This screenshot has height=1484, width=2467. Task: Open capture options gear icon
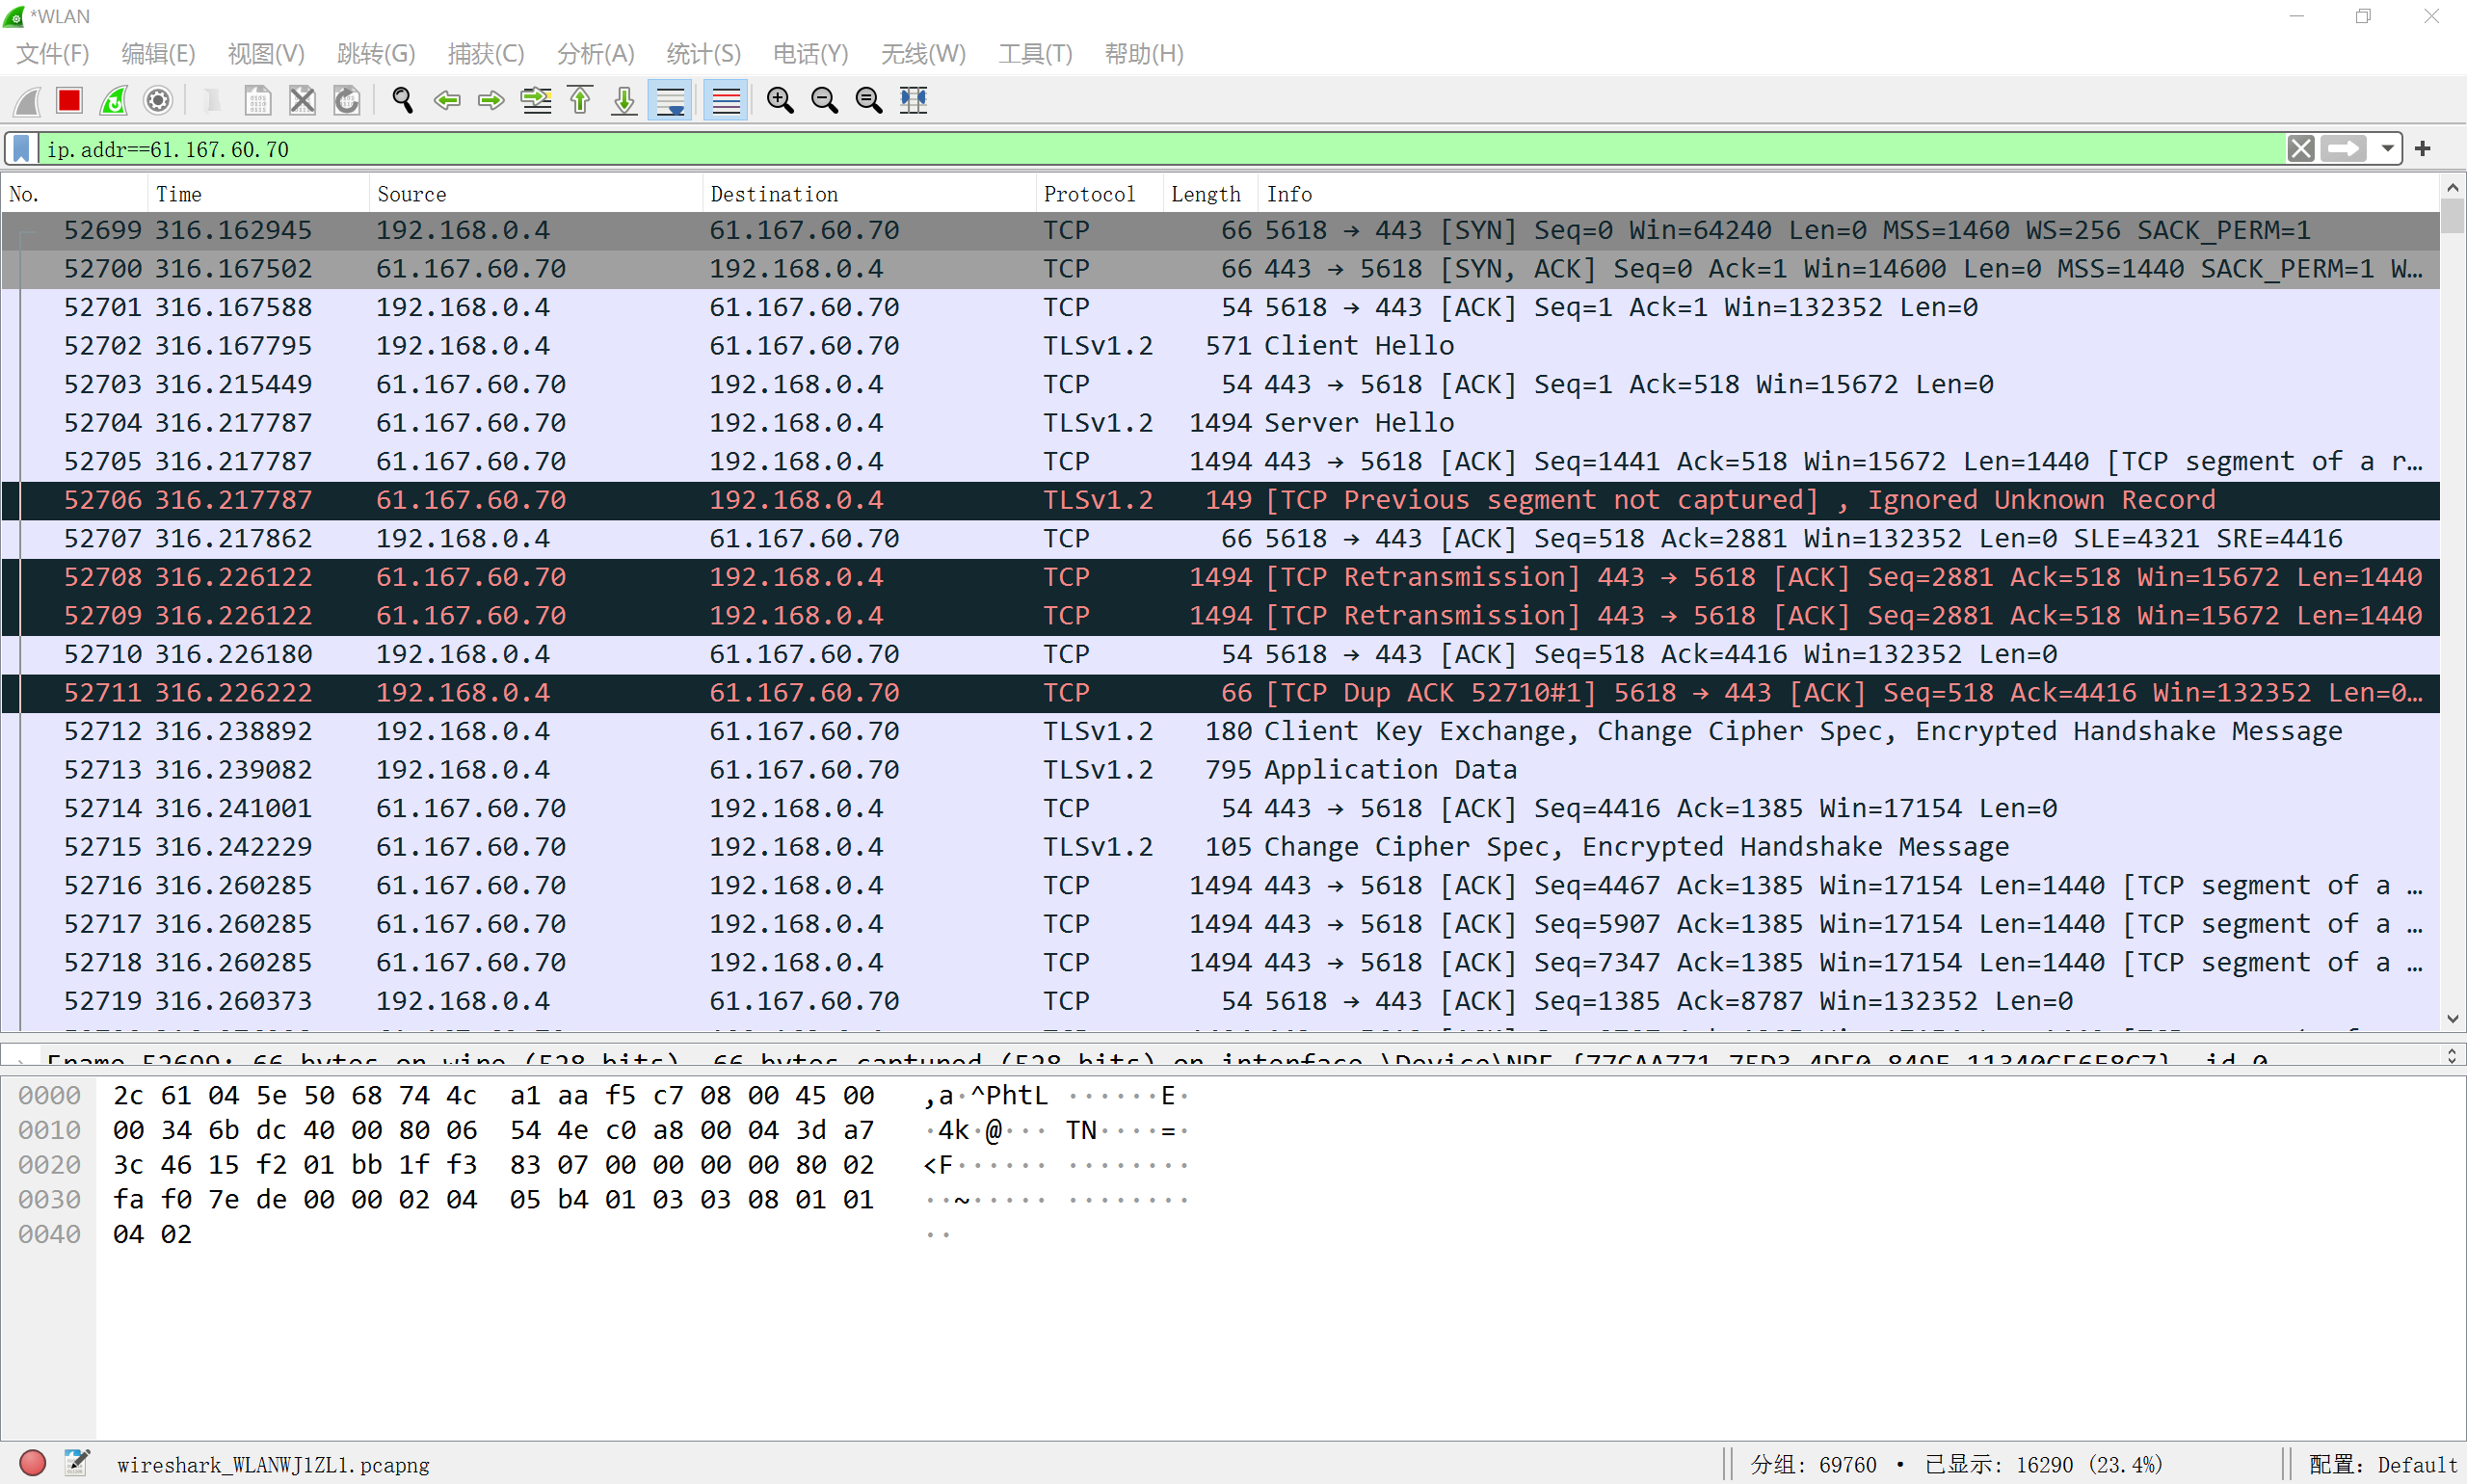click(158, 100)
